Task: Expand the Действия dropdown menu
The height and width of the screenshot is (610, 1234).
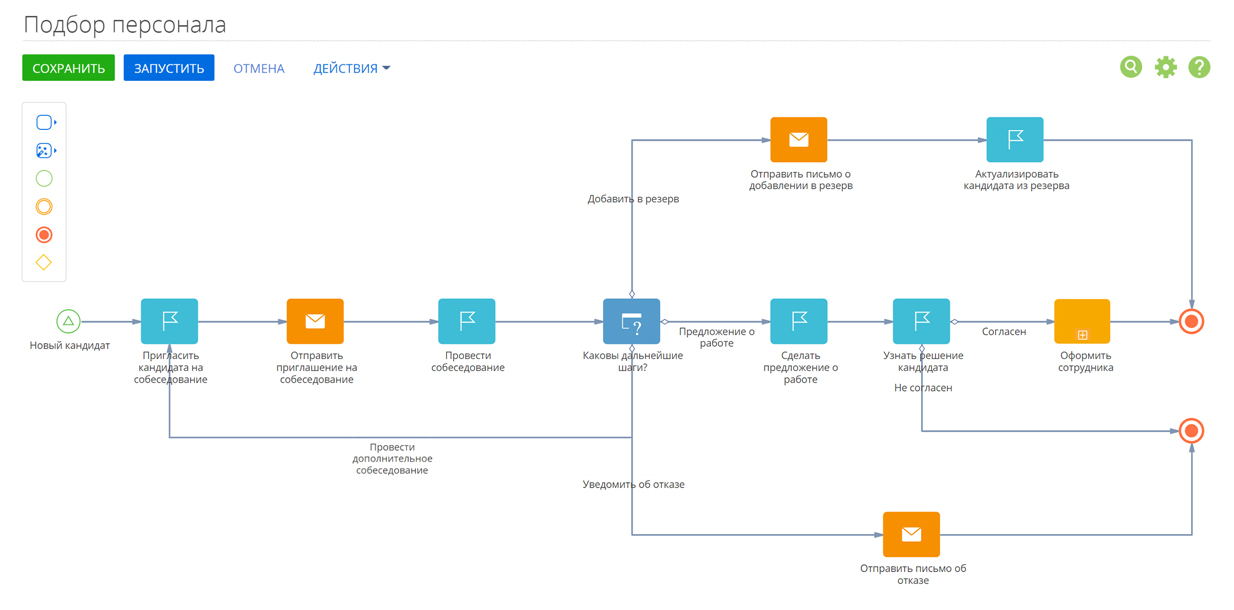Action: (x=351, y=68)
